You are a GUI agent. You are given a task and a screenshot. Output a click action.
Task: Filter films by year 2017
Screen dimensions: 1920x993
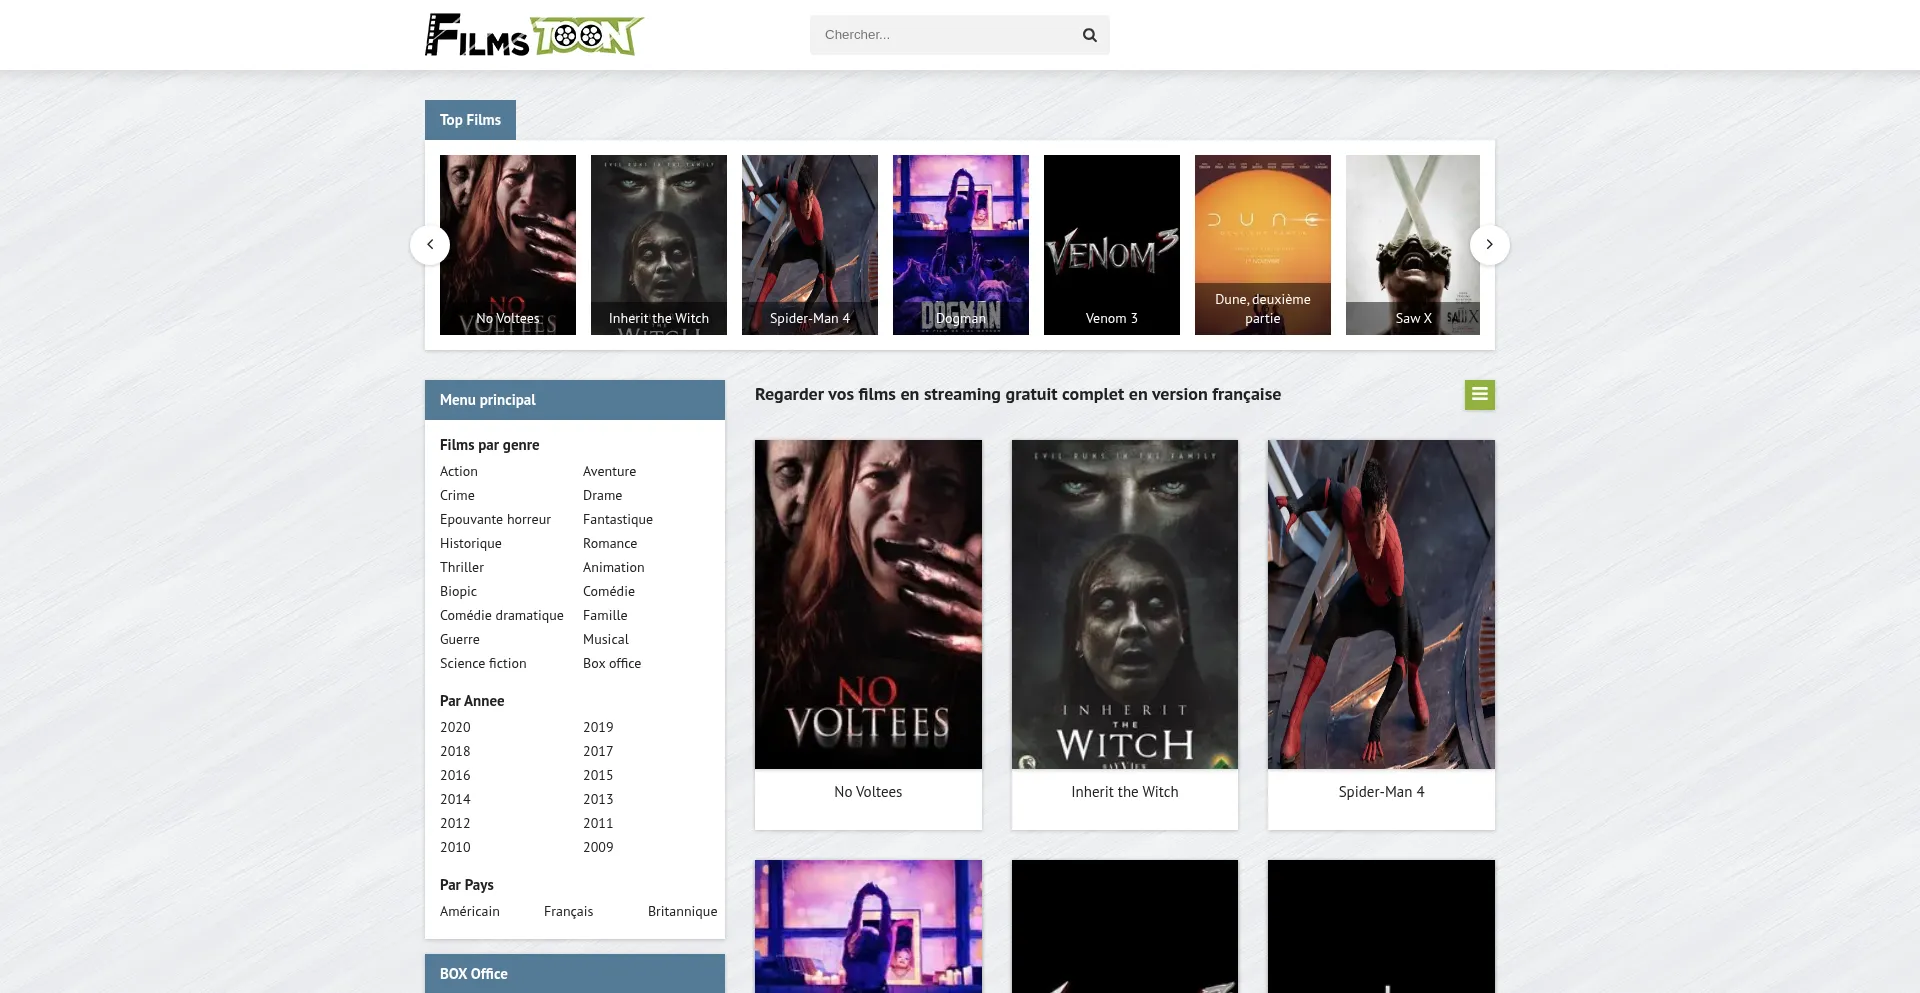click(598, 752)
